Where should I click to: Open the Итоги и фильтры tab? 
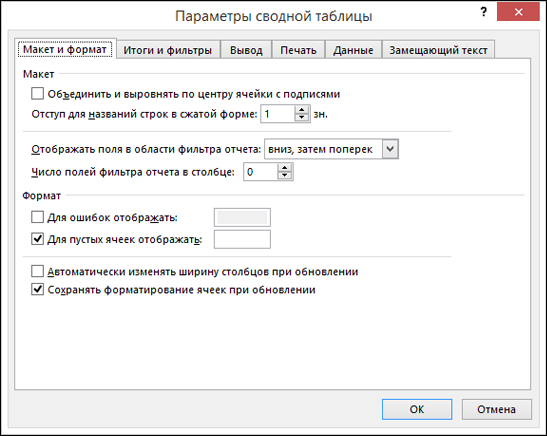click(x=168, y=50)
